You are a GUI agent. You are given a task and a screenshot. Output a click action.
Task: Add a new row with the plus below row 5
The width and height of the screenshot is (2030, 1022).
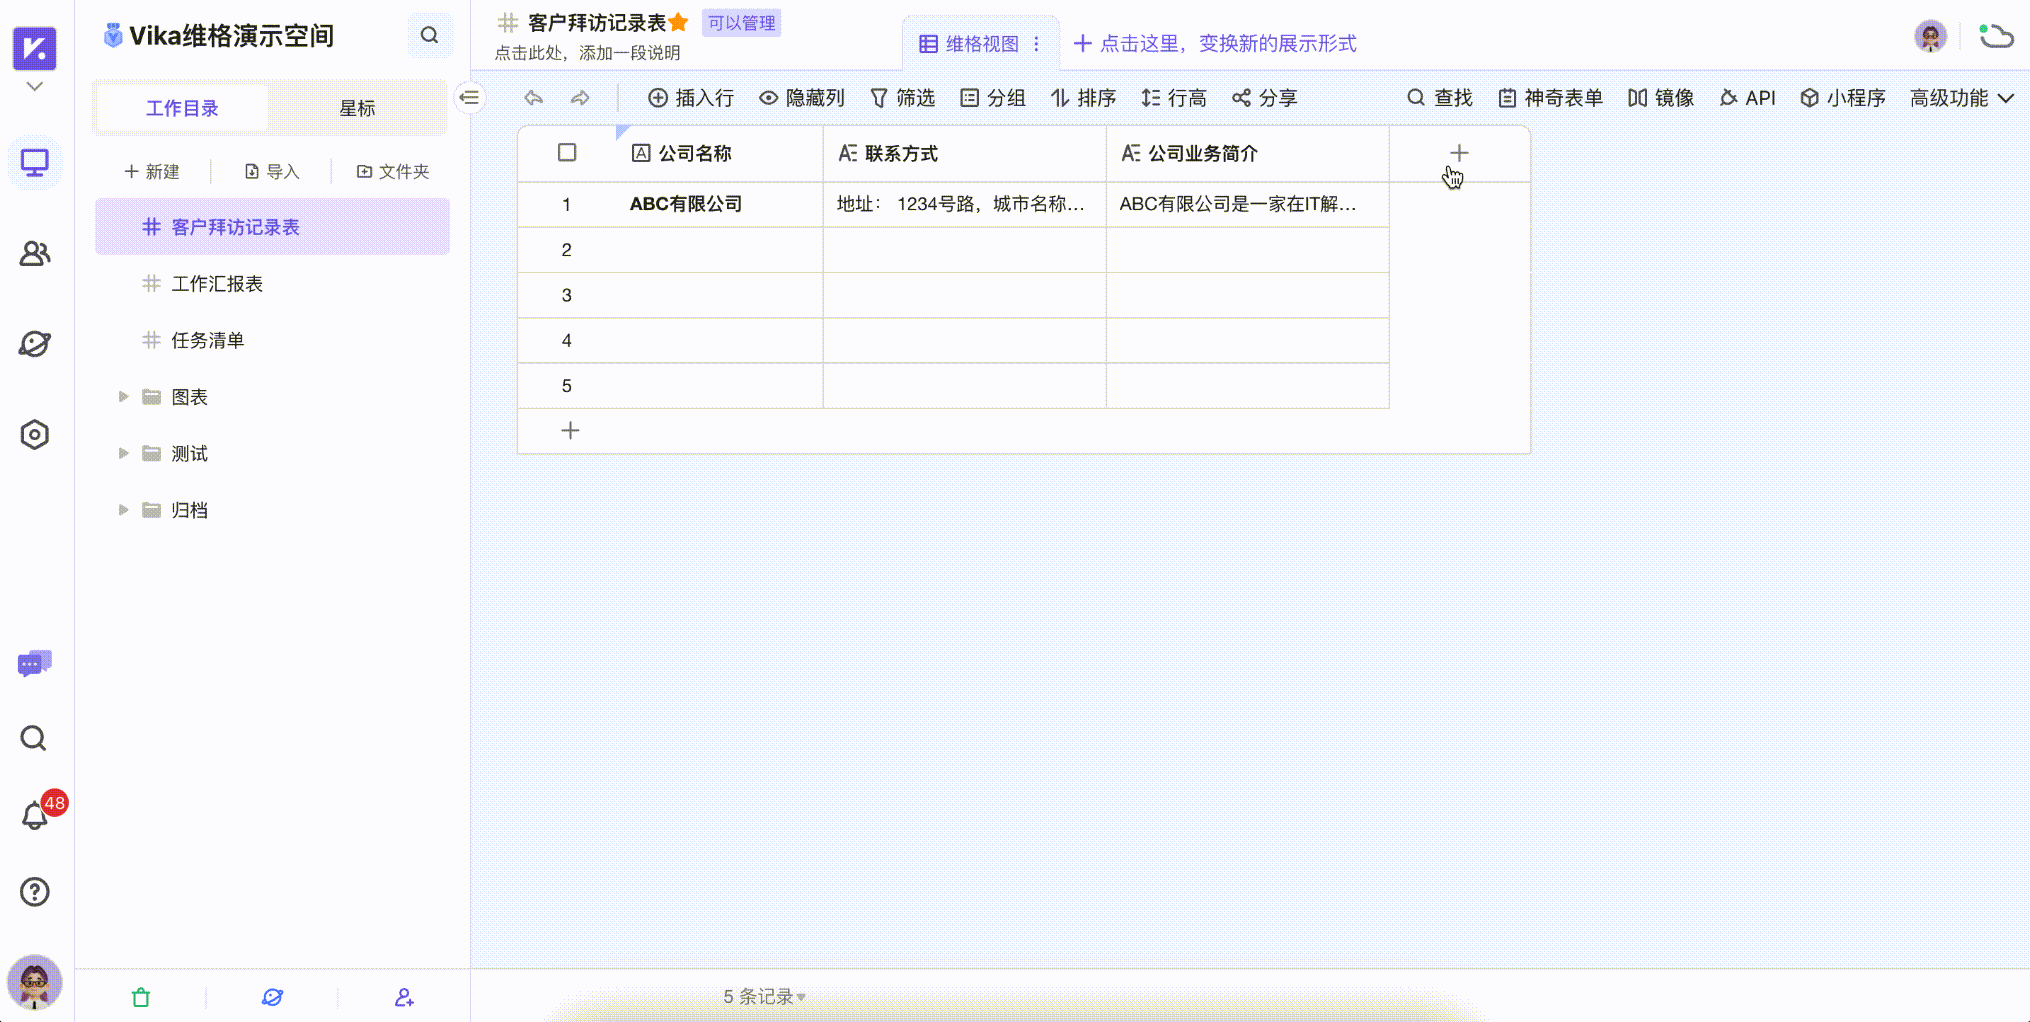pyautogui.click(x=570, y=430)
